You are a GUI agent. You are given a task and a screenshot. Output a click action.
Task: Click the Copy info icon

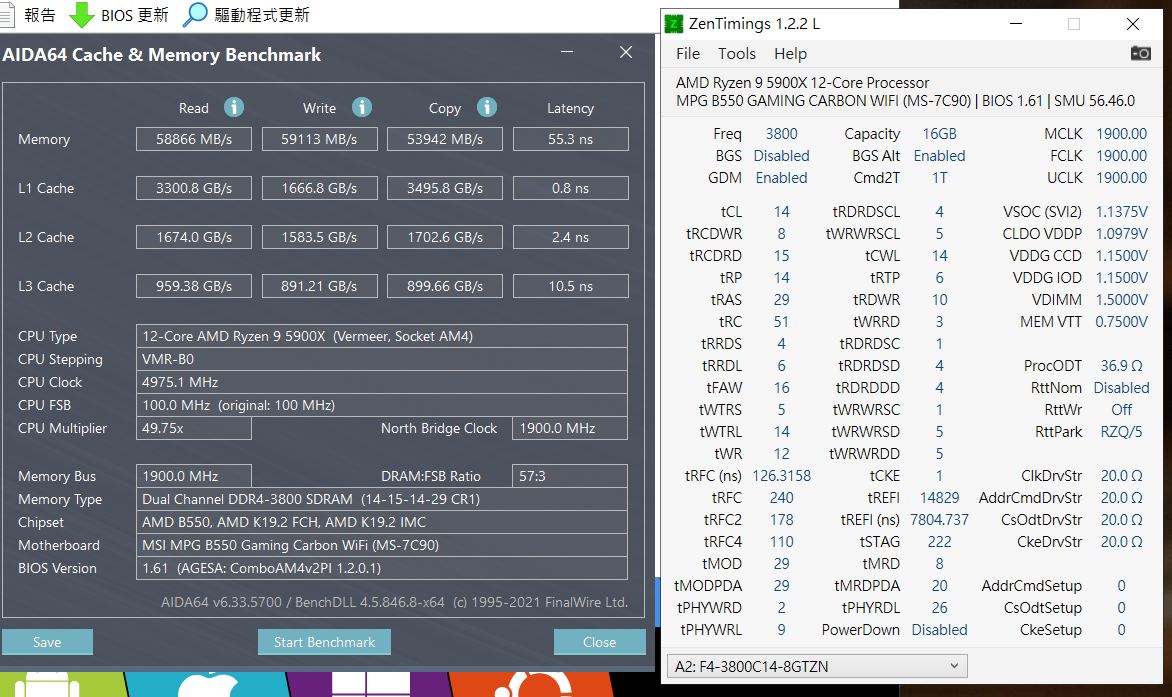(x=487, y=108)
